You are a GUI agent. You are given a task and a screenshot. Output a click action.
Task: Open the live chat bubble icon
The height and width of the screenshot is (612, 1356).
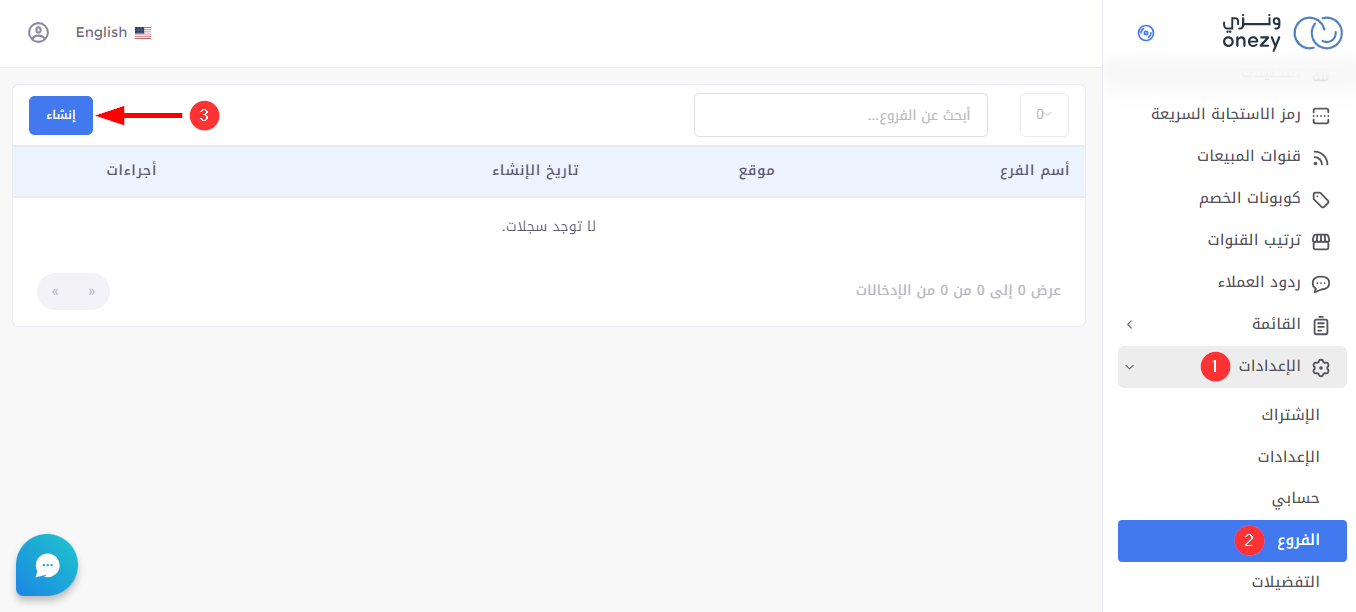(47, 565)
